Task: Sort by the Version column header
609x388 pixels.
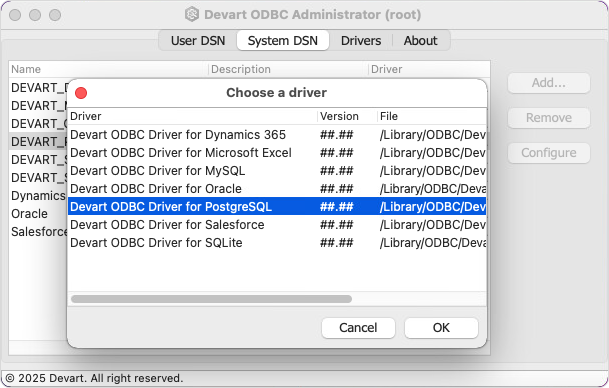Action: coord(348,116)
